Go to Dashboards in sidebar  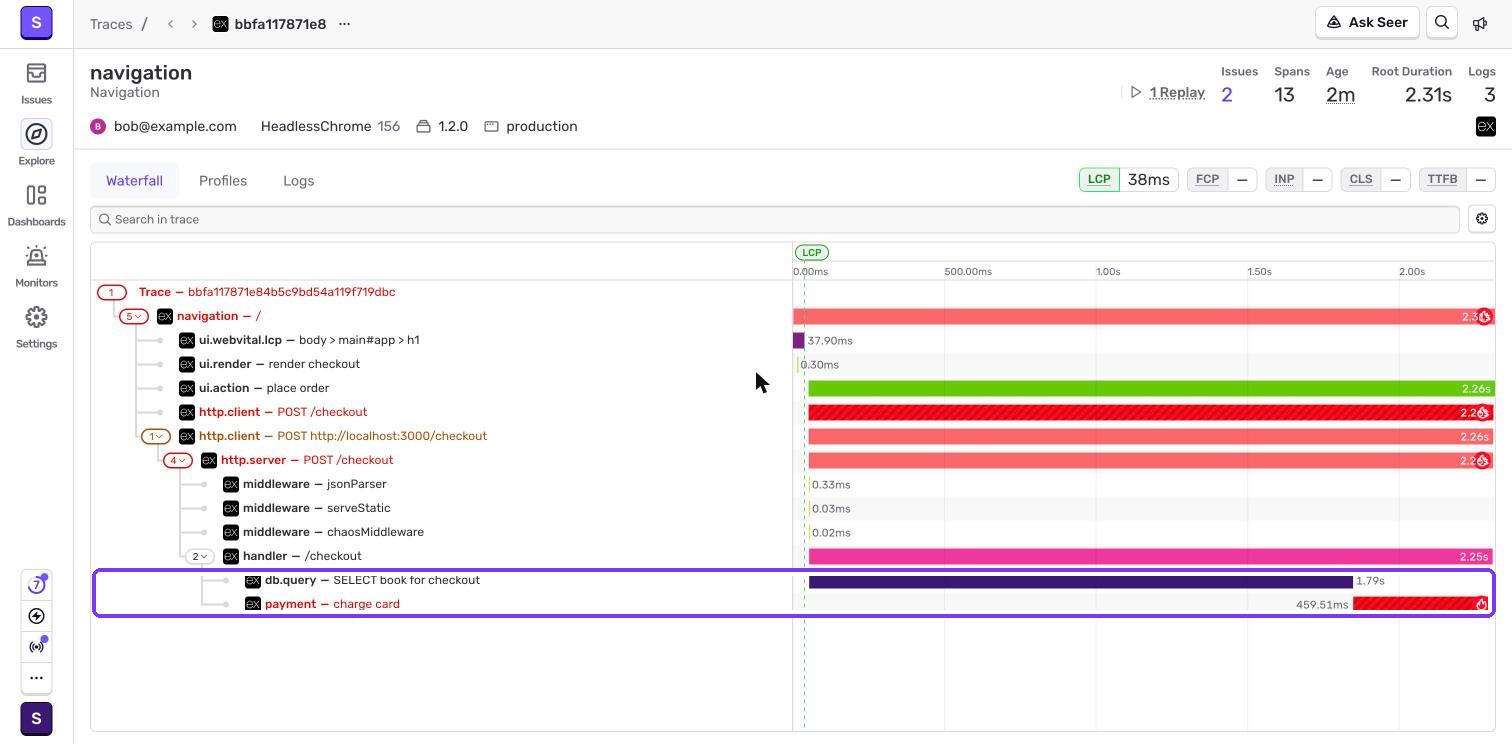pos(36,205)
